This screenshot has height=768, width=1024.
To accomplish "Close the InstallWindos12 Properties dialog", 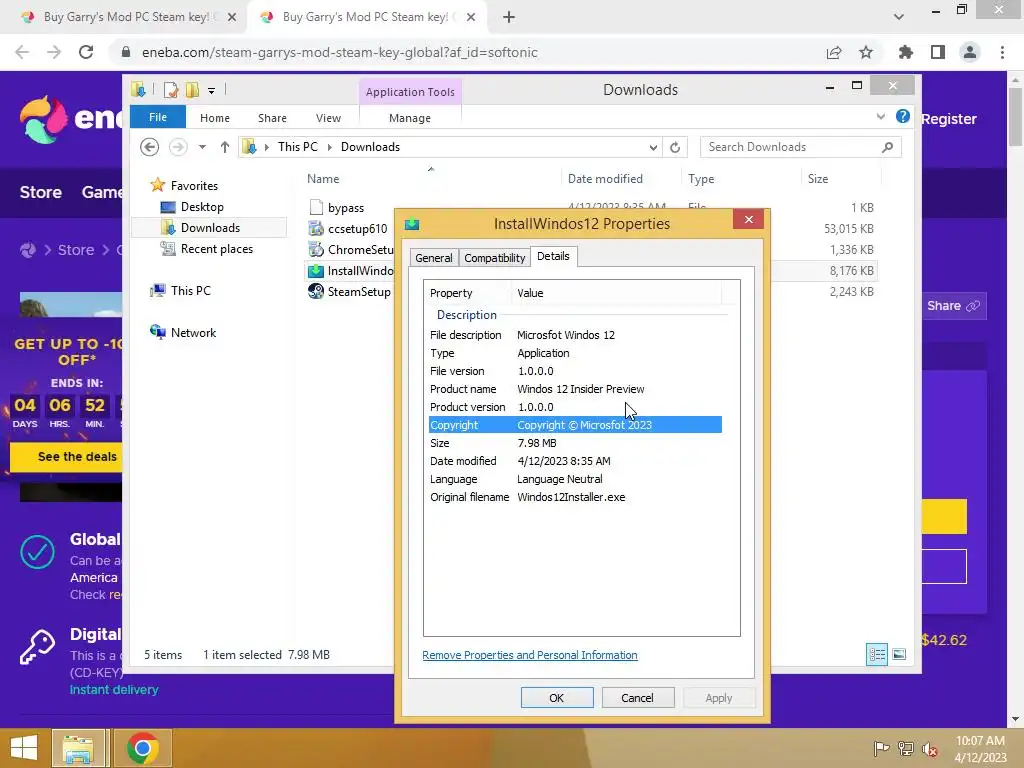I will [748, 219].
